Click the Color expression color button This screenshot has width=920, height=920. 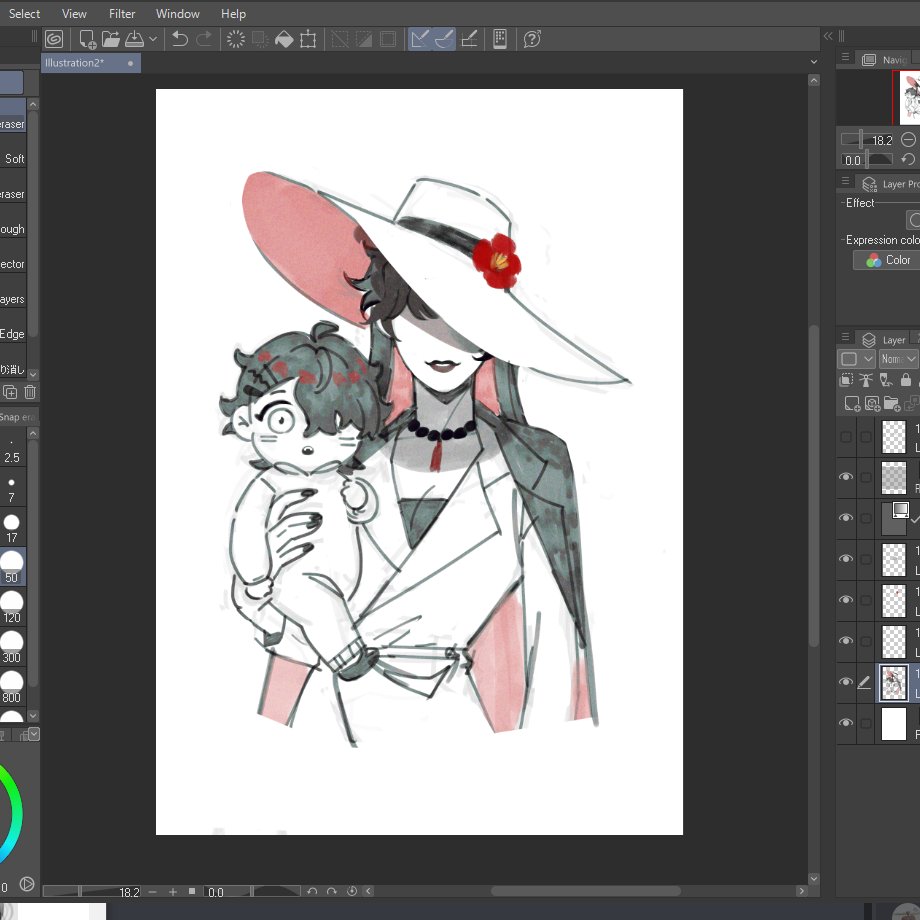click(888, 260)
